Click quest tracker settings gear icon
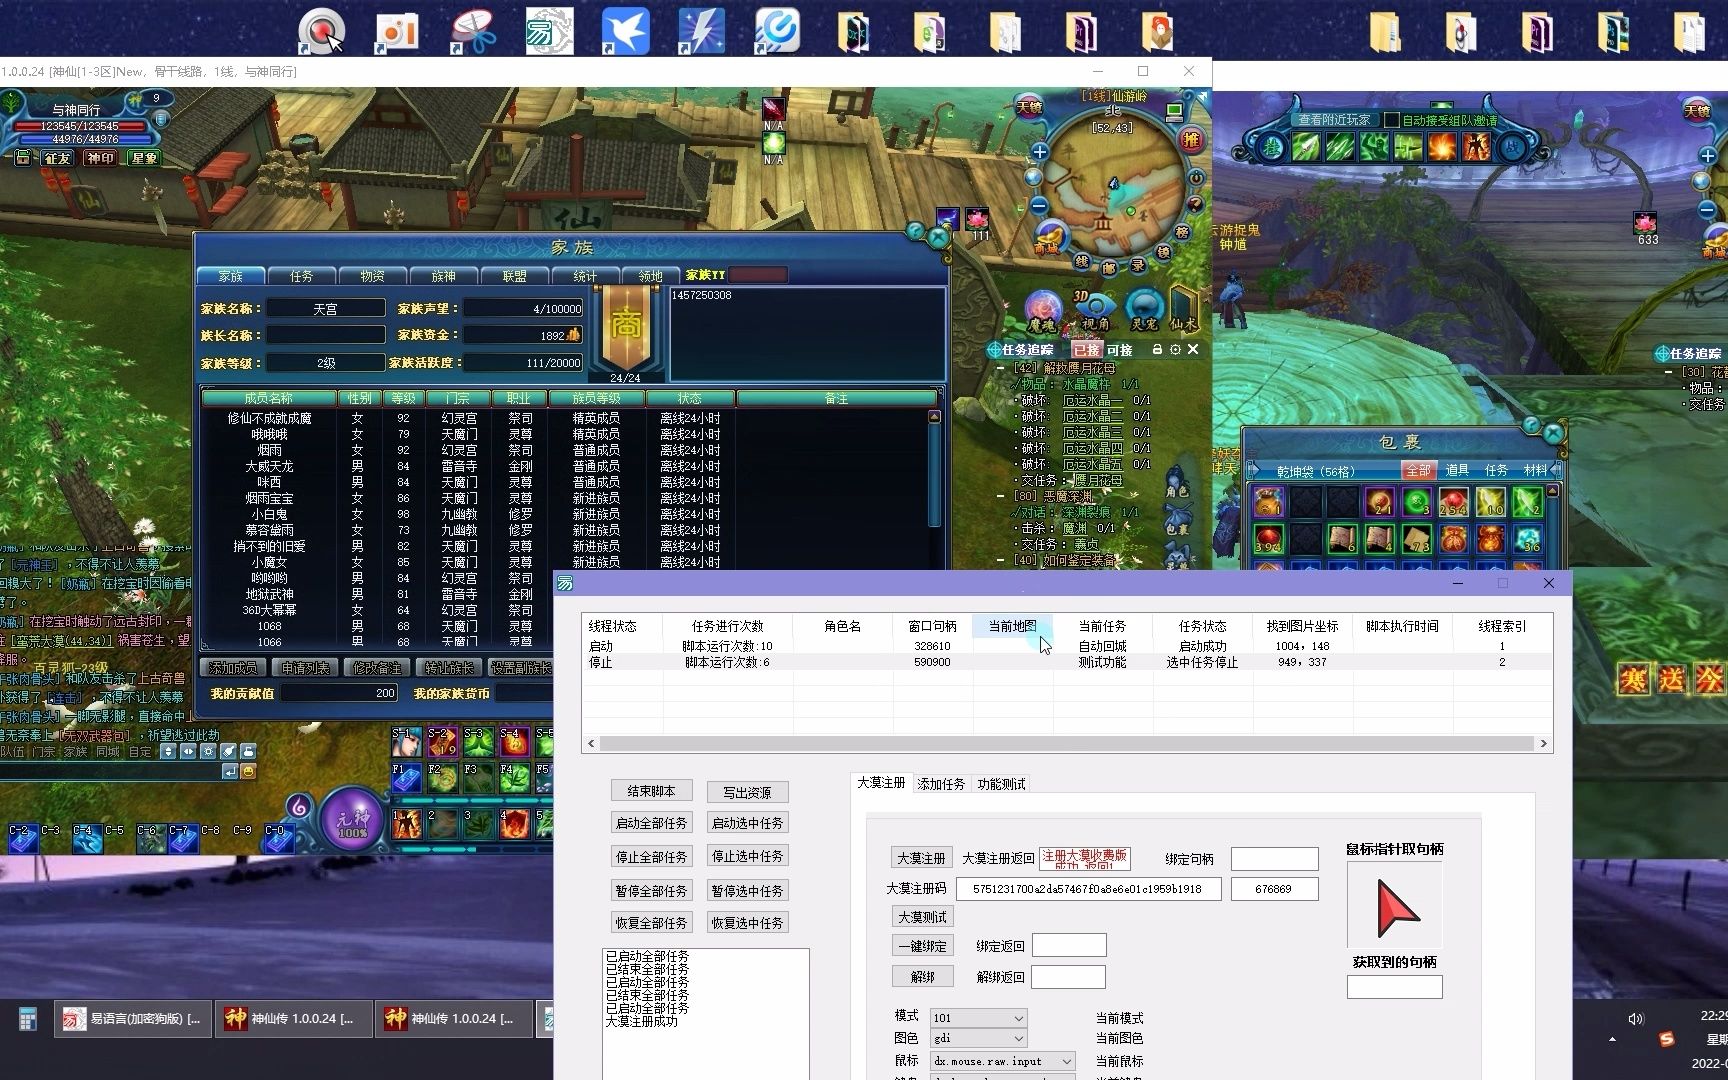This screenshot has height=1080, width=1728. [x=1175, y=350]
